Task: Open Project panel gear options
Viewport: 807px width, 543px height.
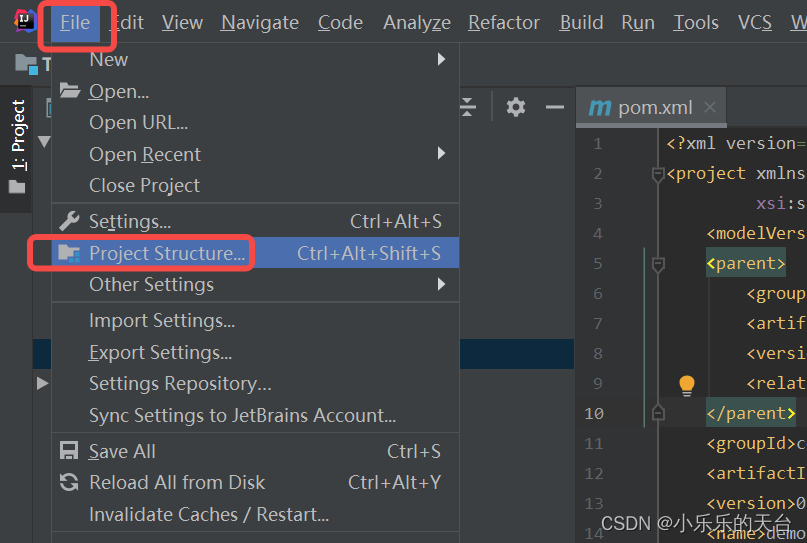Action: point(516,107)
